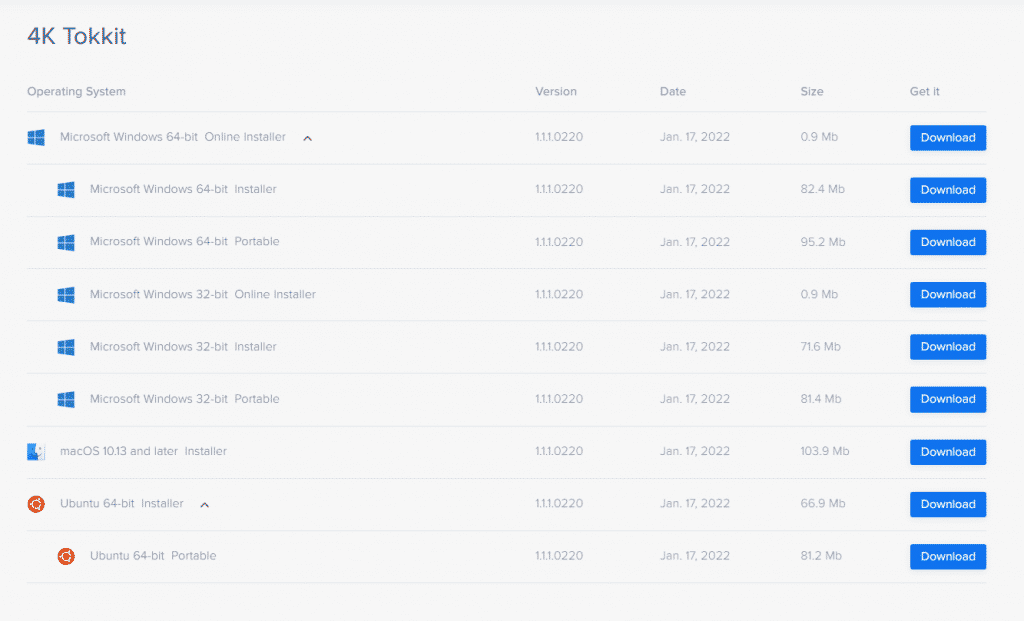Click the 95.2 Mb size value
The image size is (1024, 621).
(x=823, y=242)
